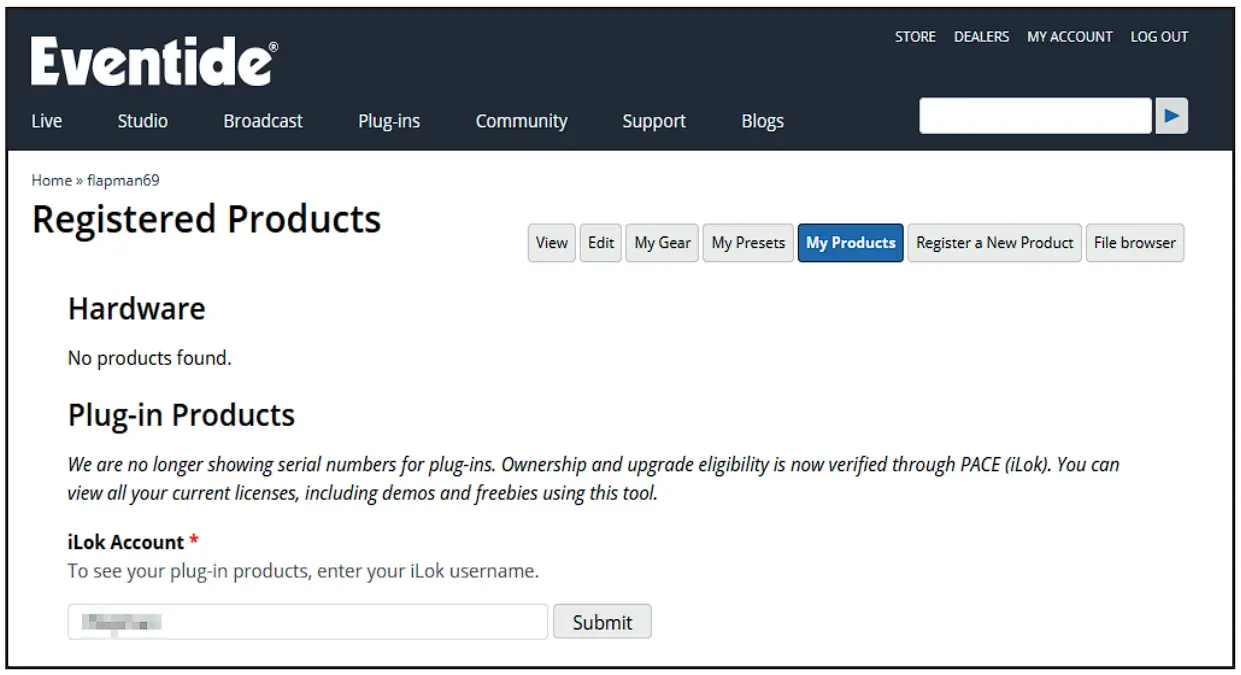Click the blue search arrow button
Viewport: 1241px width, 675px height.
[x=1172, y=116]
